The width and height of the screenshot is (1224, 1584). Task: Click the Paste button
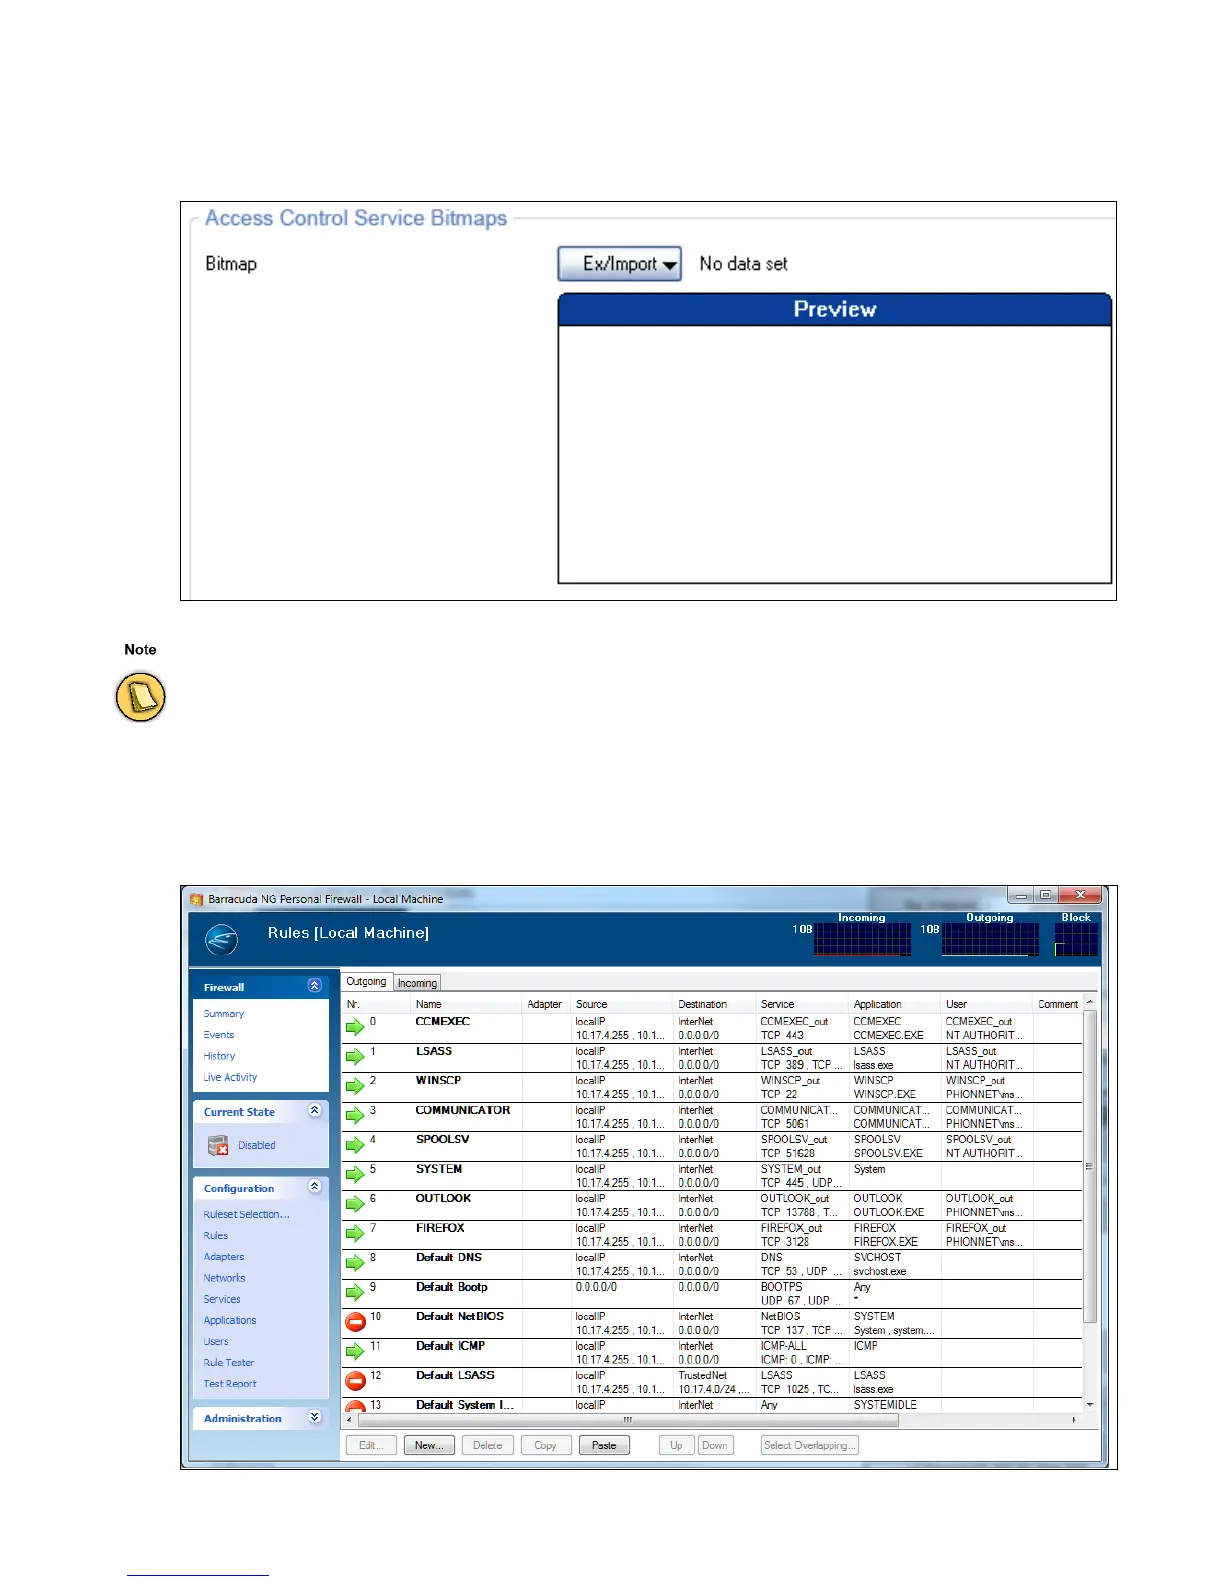pyautogui.click(x=604, y=1445)
